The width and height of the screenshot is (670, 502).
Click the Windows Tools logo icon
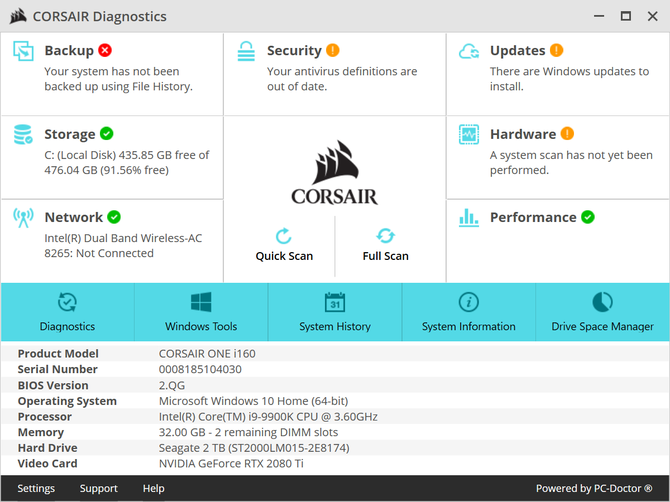(x=201, y=302)
